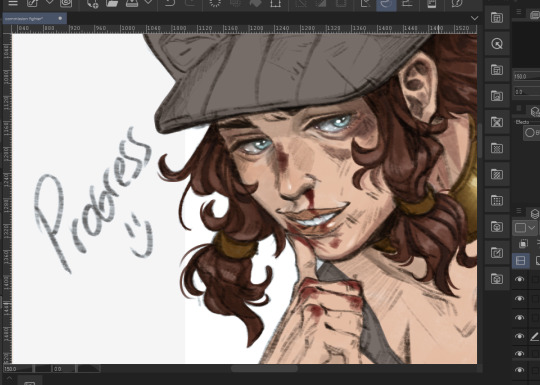Toggle the snap-to-ruler icon left of the highlighted one
The width and height of the screenshot is (540, 385).
pos(366,3)
